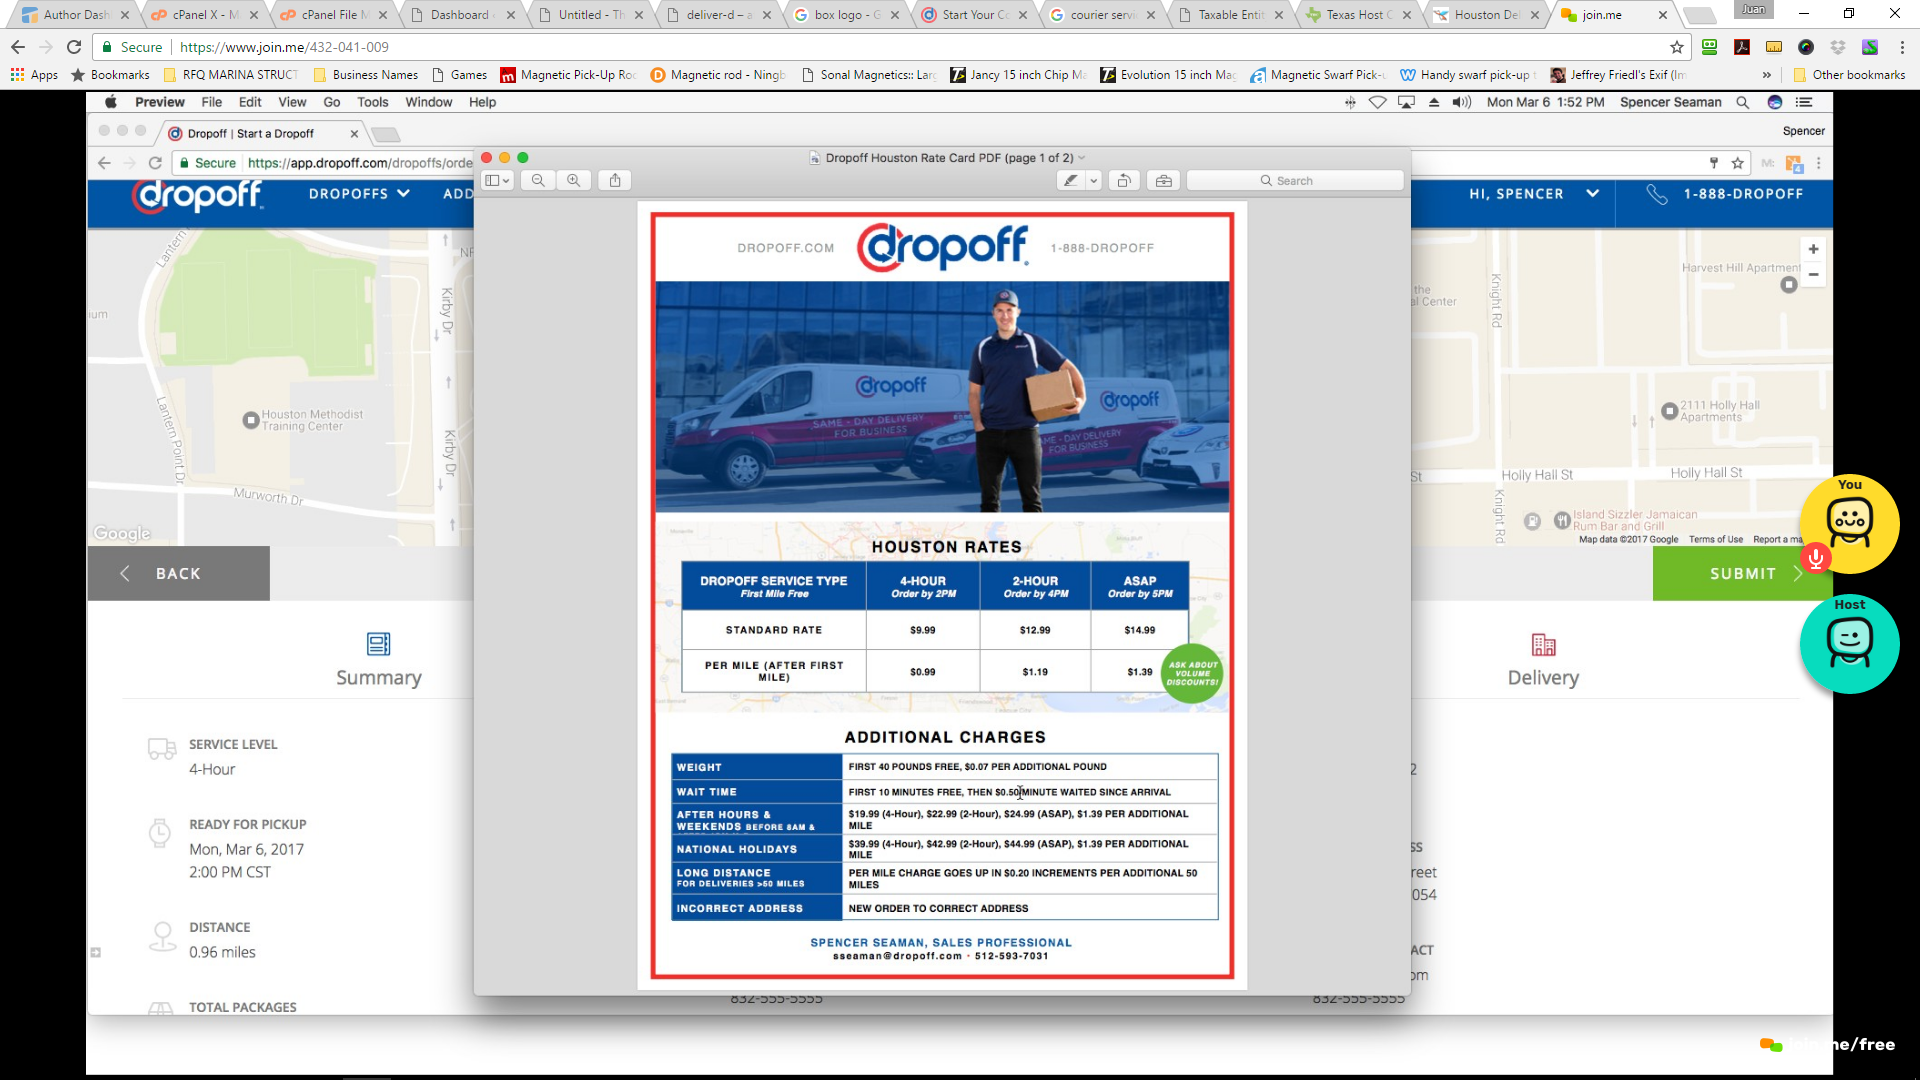The height and width of the screenshot is (1080, 1920).
Task: Open the Preview application menu
Action: (x=160, y=102)
